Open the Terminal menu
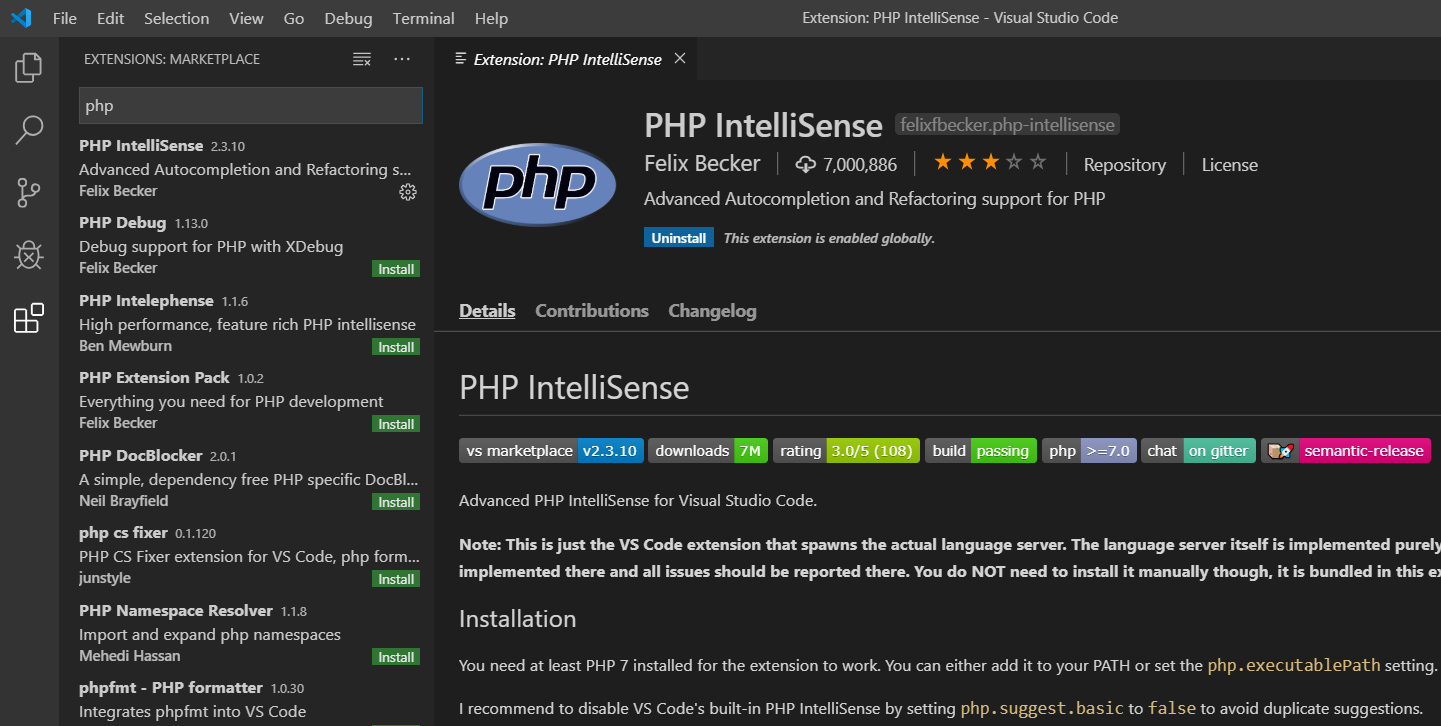The height and width of the screenshot is (726, 1441). tap(423, 18)
